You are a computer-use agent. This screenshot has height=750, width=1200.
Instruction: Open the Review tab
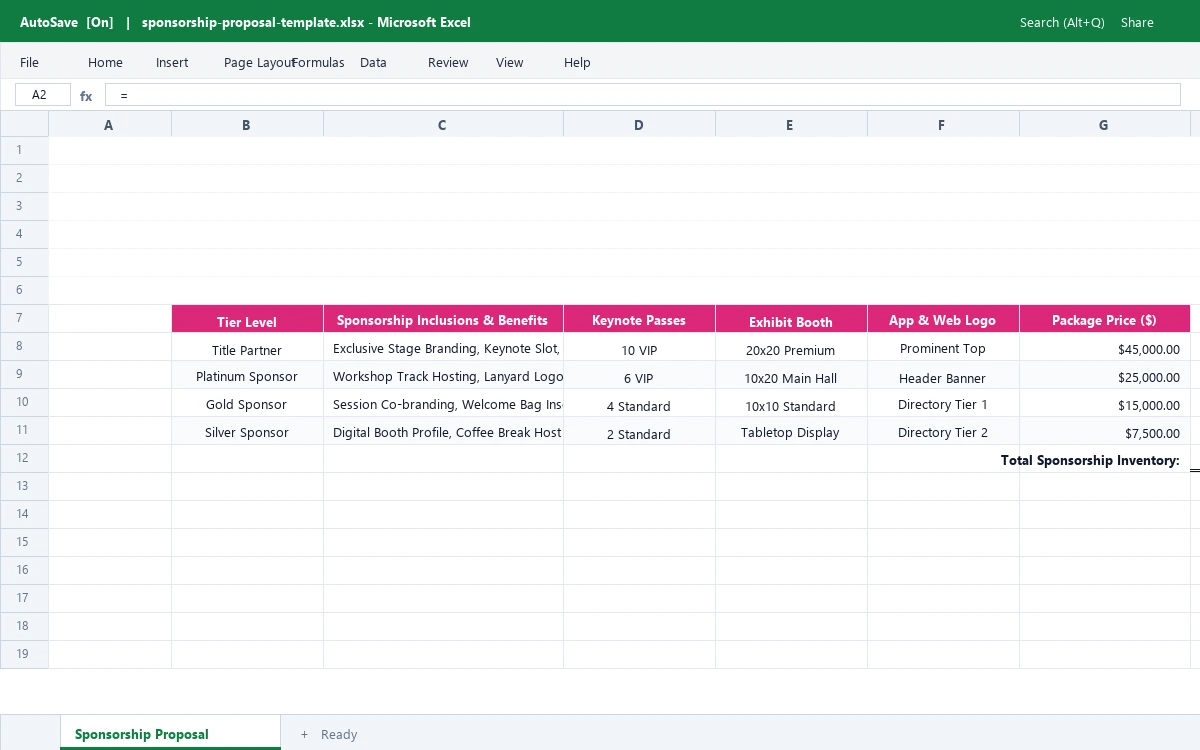448,62
